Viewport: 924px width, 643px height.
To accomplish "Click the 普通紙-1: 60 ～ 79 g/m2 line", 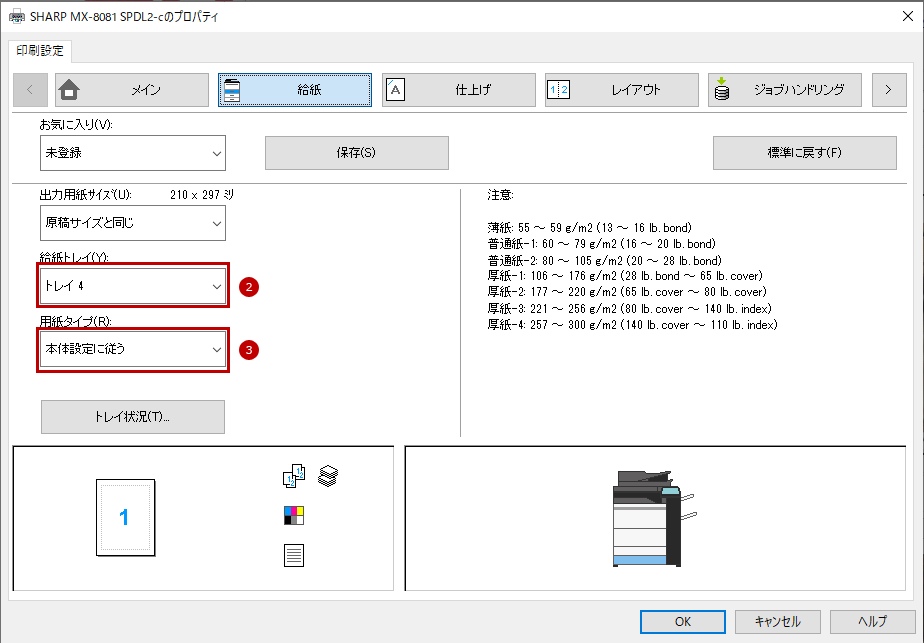I will [x=602, y=243].
